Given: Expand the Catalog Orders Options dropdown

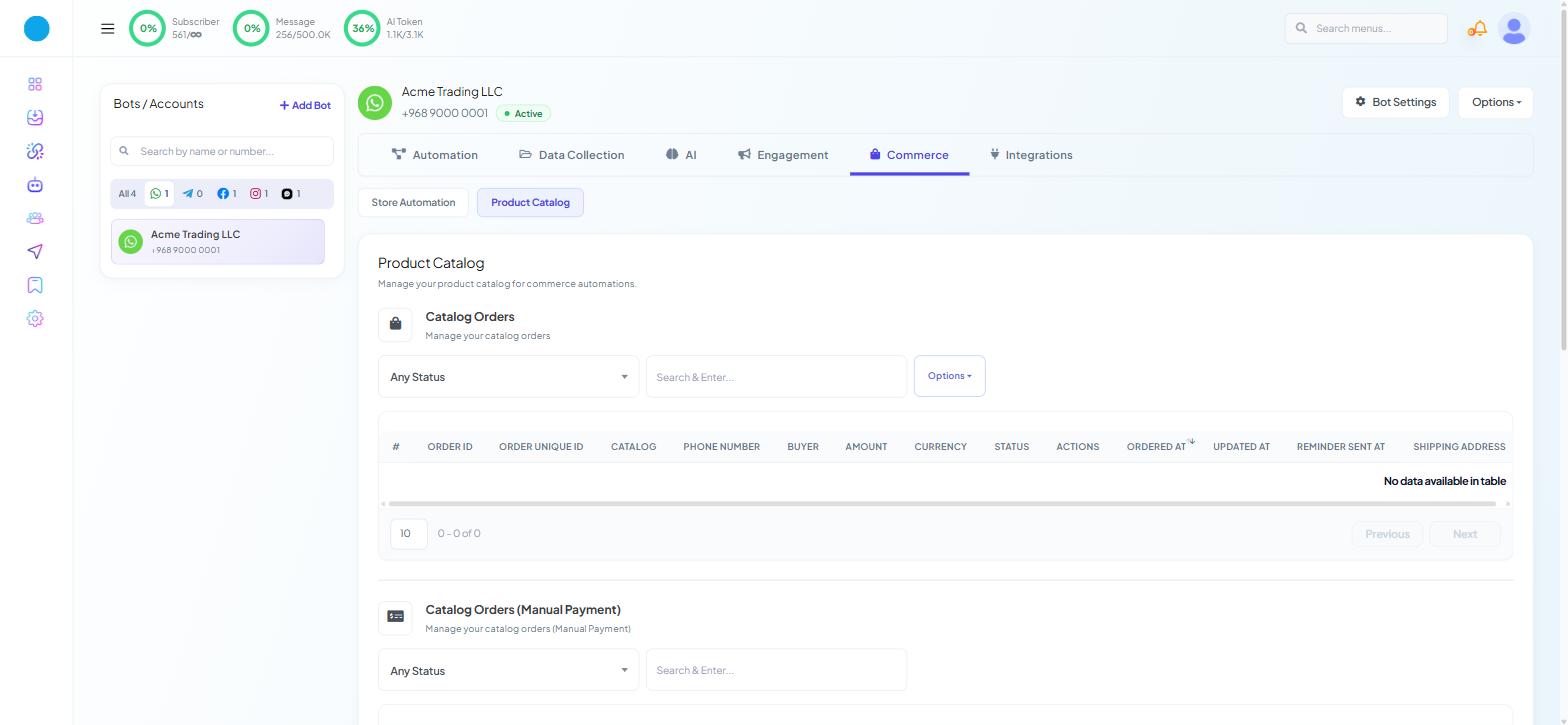Looking at the screenshot, I should [949, 376].
